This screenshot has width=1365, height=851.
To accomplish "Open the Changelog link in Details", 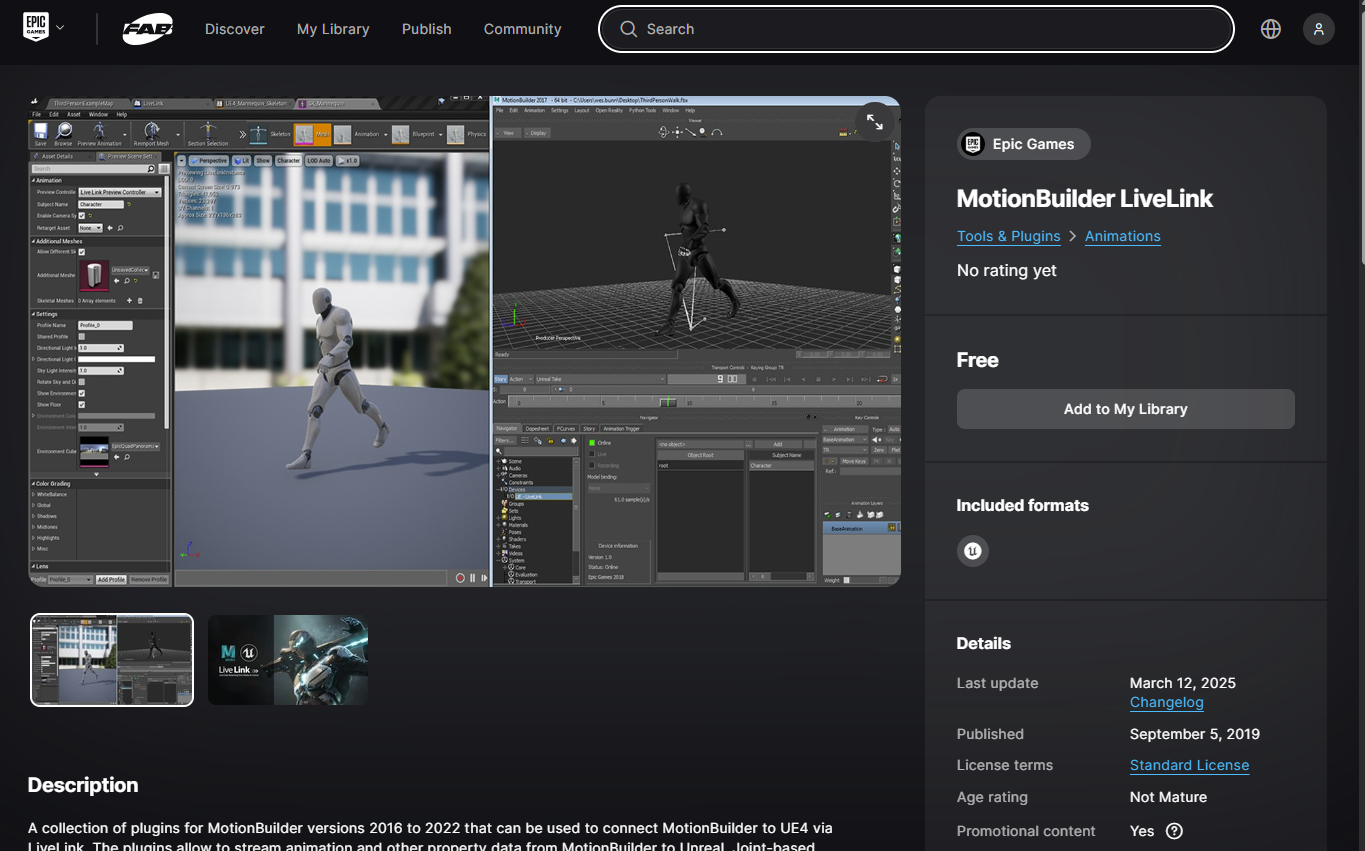I will [x=1166, y=702].
